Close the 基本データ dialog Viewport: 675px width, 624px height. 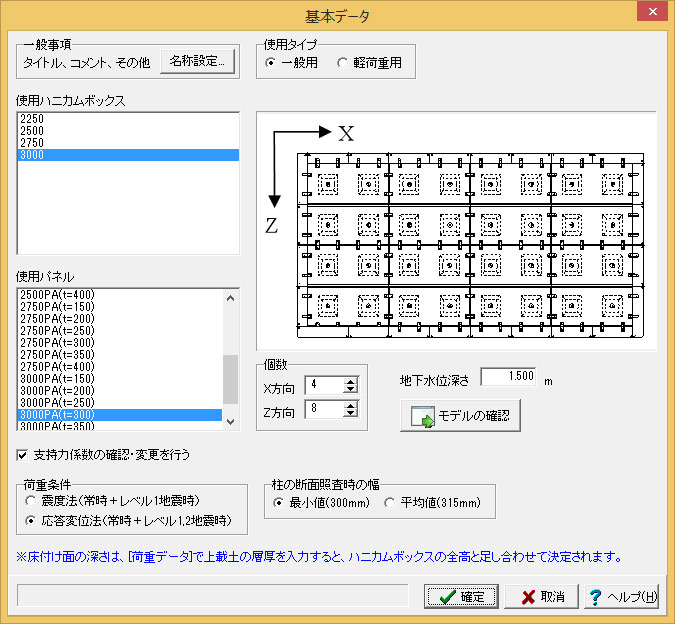coord(652,11)
